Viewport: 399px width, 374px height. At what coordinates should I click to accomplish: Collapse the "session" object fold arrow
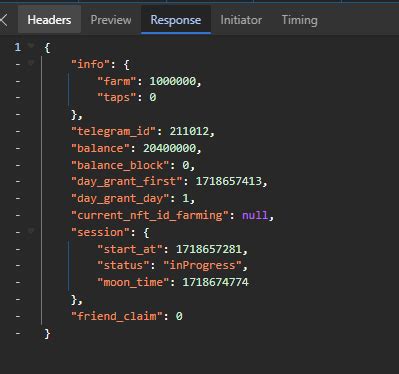pyautogui.click(x=31, y=230)
